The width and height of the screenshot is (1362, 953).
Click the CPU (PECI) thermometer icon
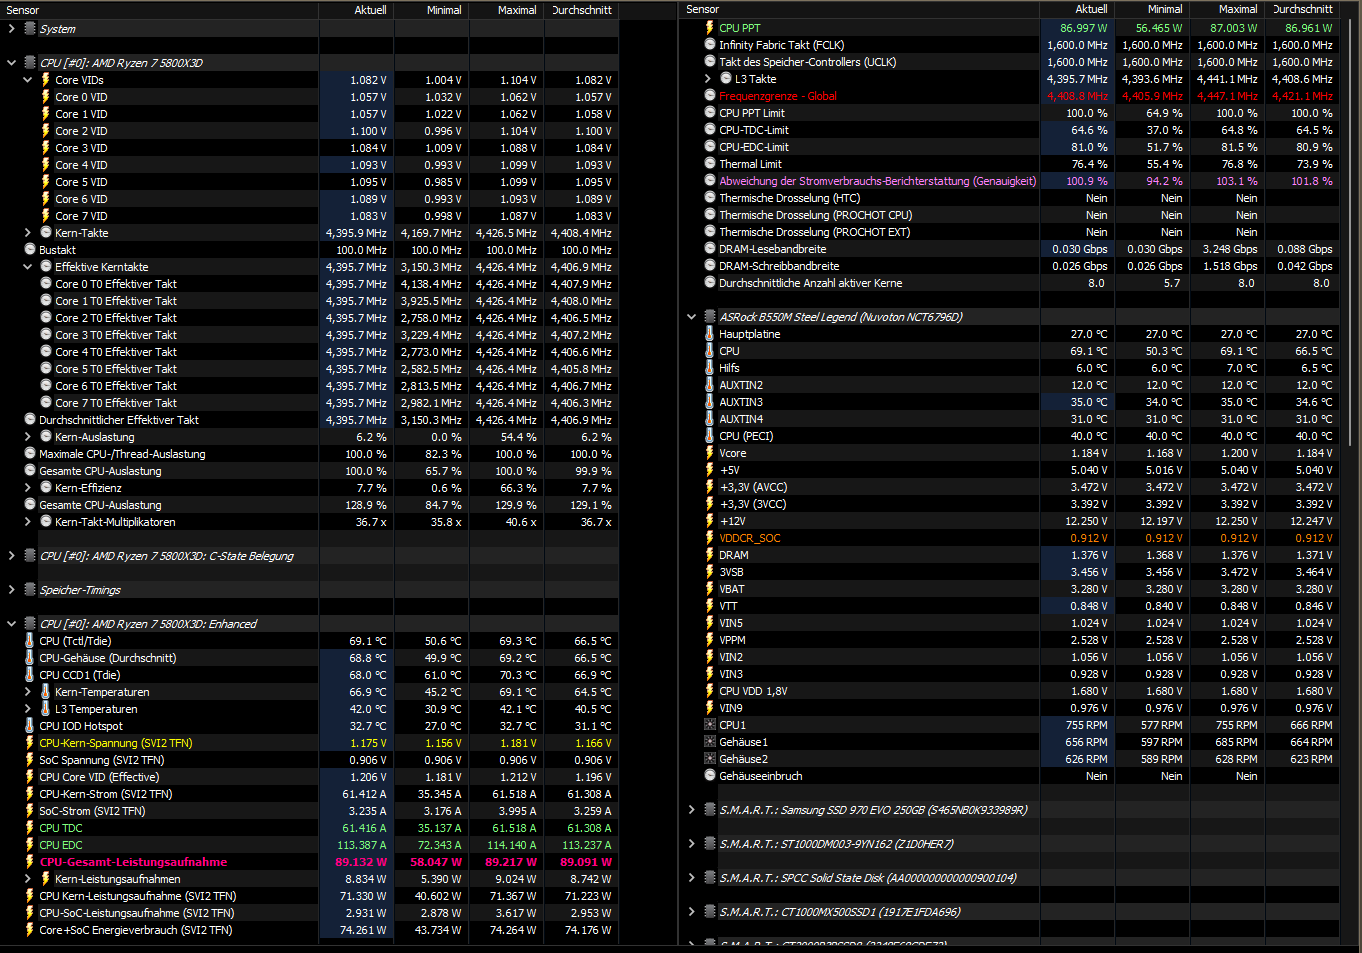[710, 436]
